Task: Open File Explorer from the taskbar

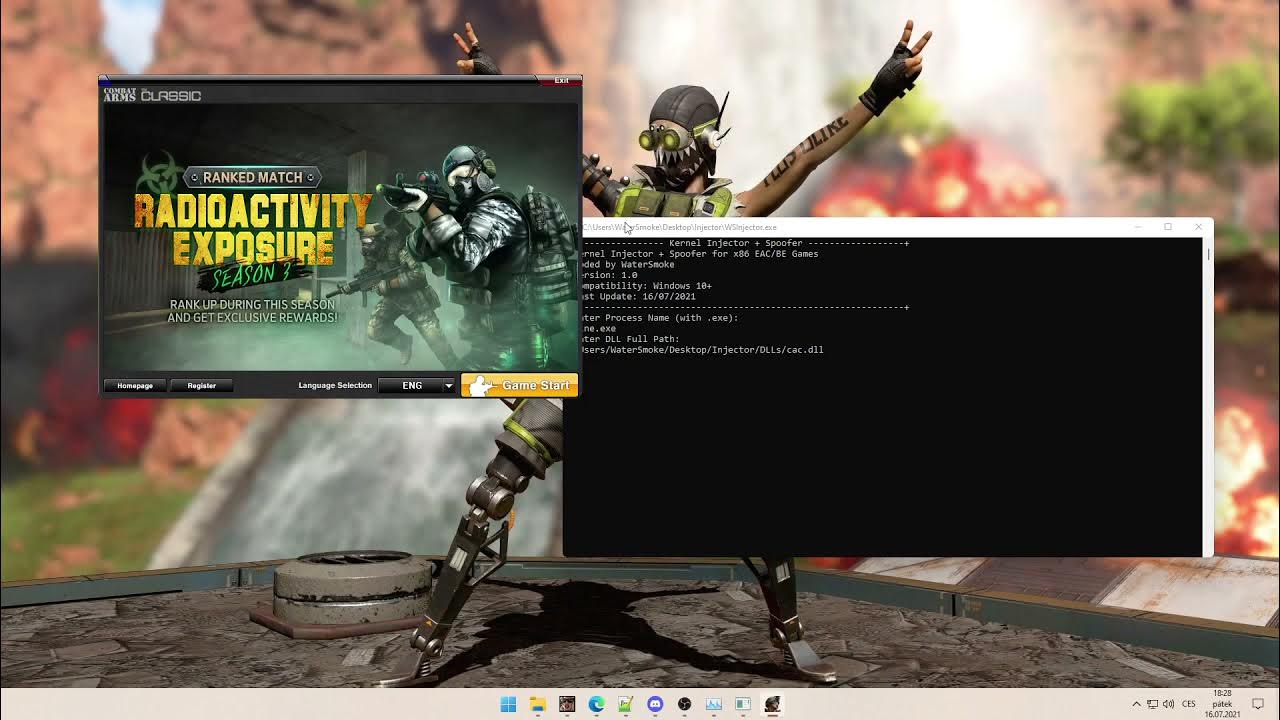Action: point(537,704)
